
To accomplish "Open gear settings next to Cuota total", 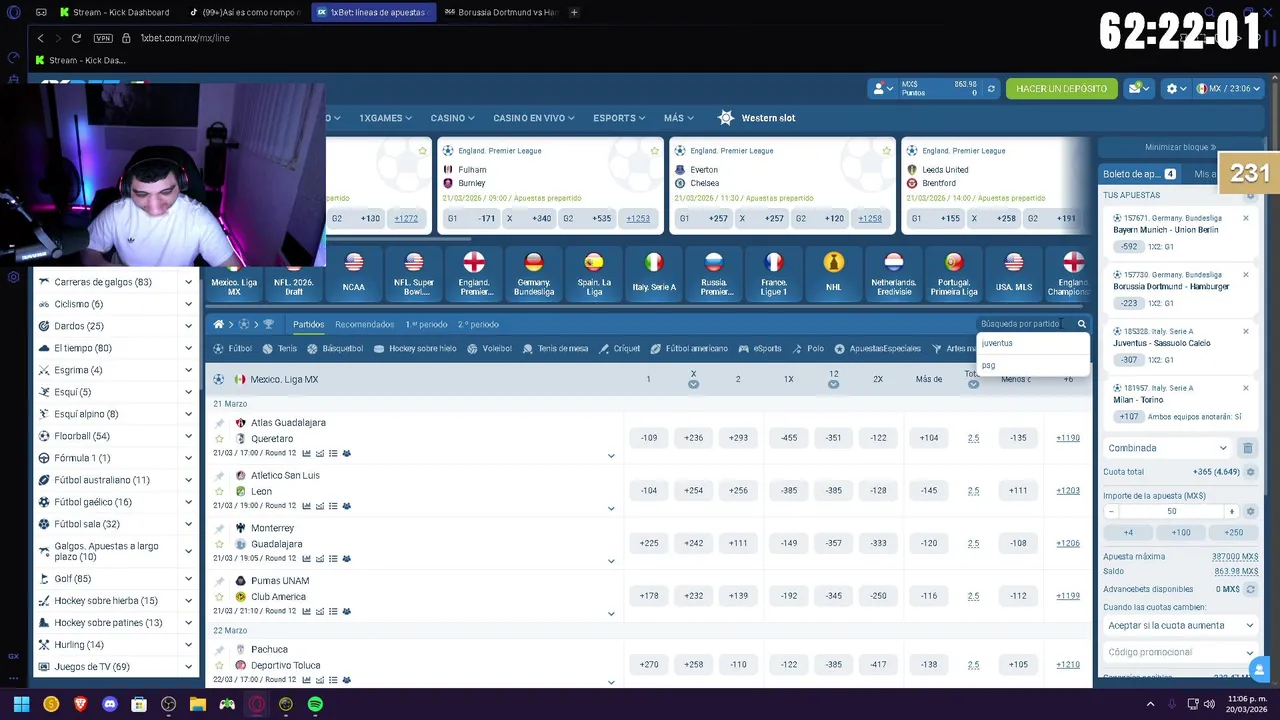I will point(1250,472).
